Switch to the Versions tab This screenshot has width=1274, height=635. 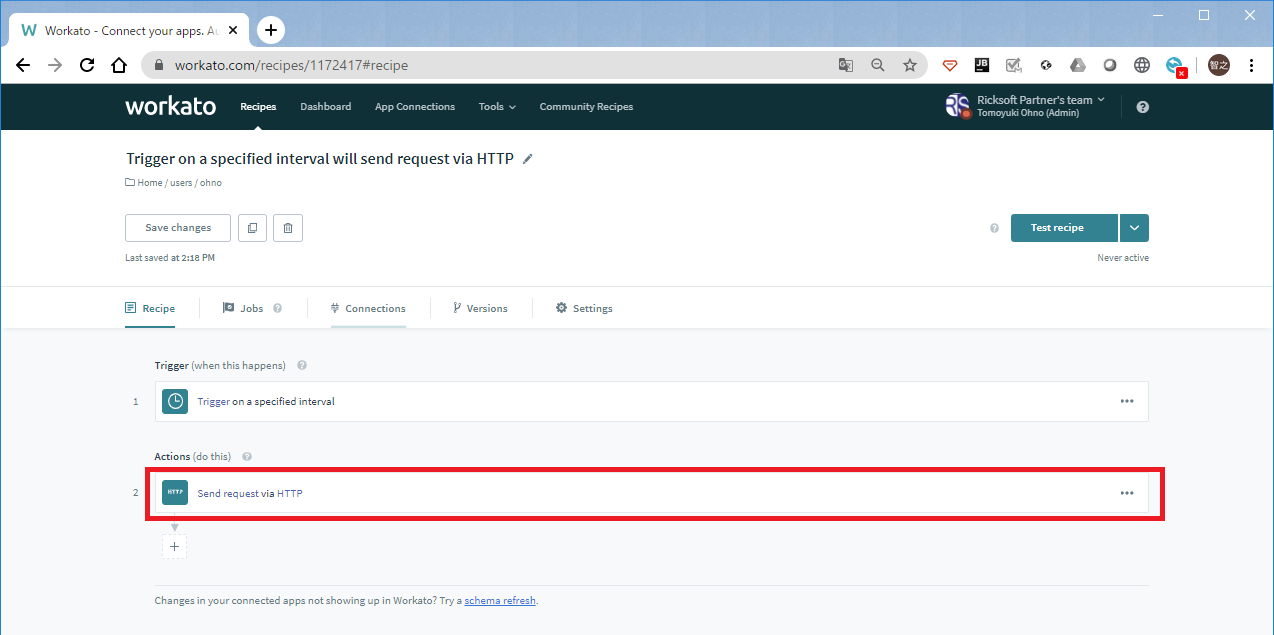coord(480,309)
